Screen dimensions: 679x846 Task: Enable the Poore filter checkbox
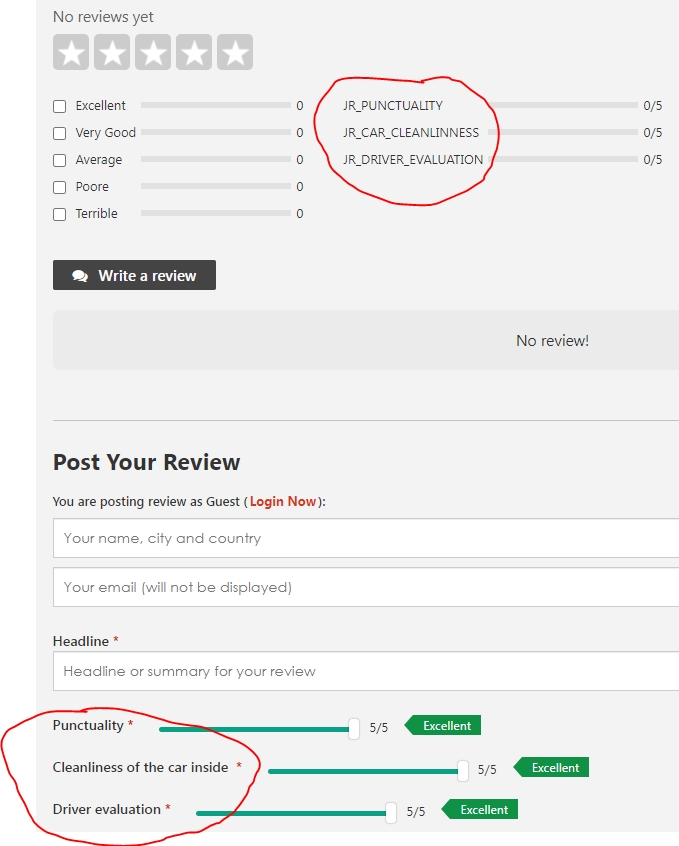(60, 187)
